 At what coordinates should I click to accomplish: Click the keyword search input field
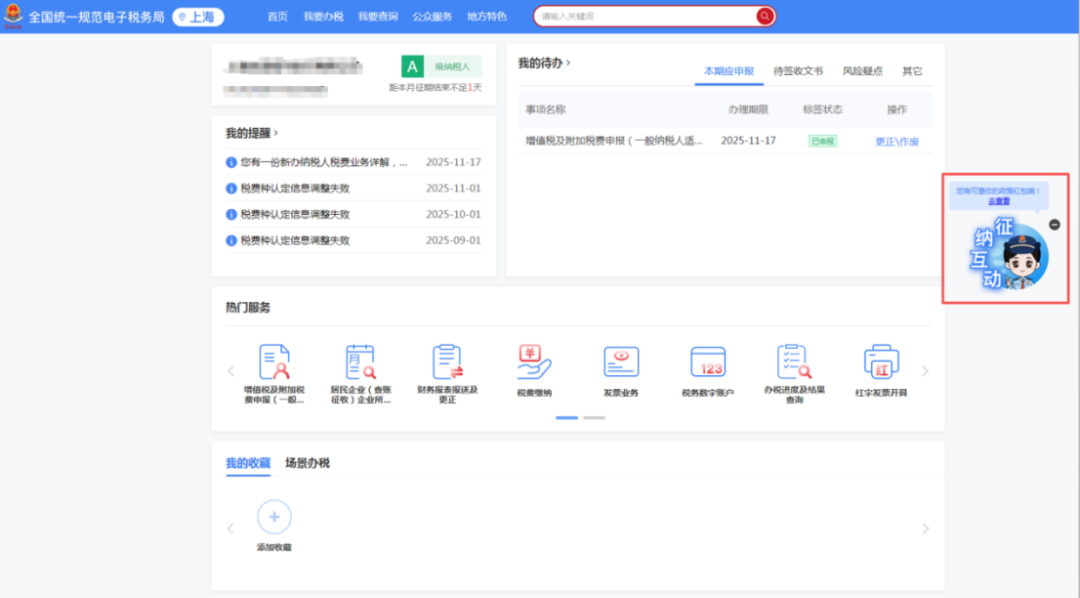point(640,16)
